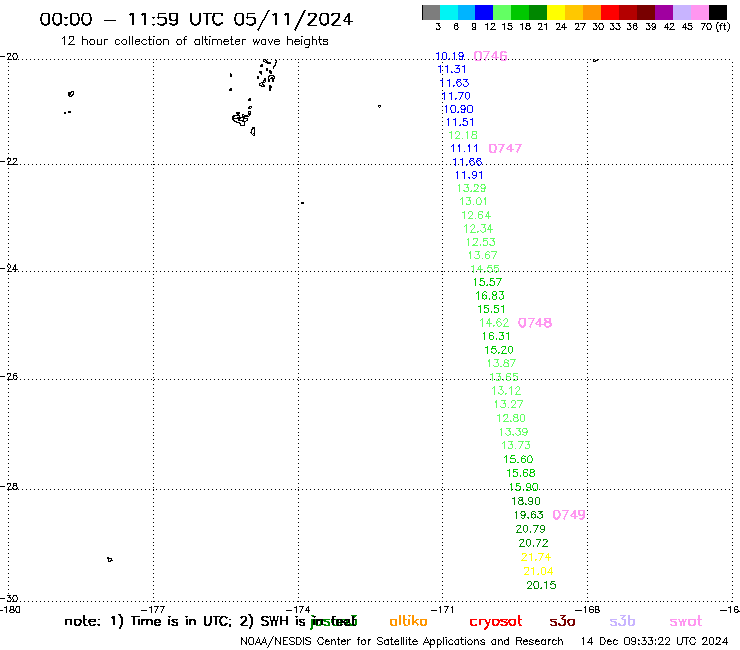The image size is (740, 650).
Task: Click the 11.91 wave height reading
Action: [469, 176]
